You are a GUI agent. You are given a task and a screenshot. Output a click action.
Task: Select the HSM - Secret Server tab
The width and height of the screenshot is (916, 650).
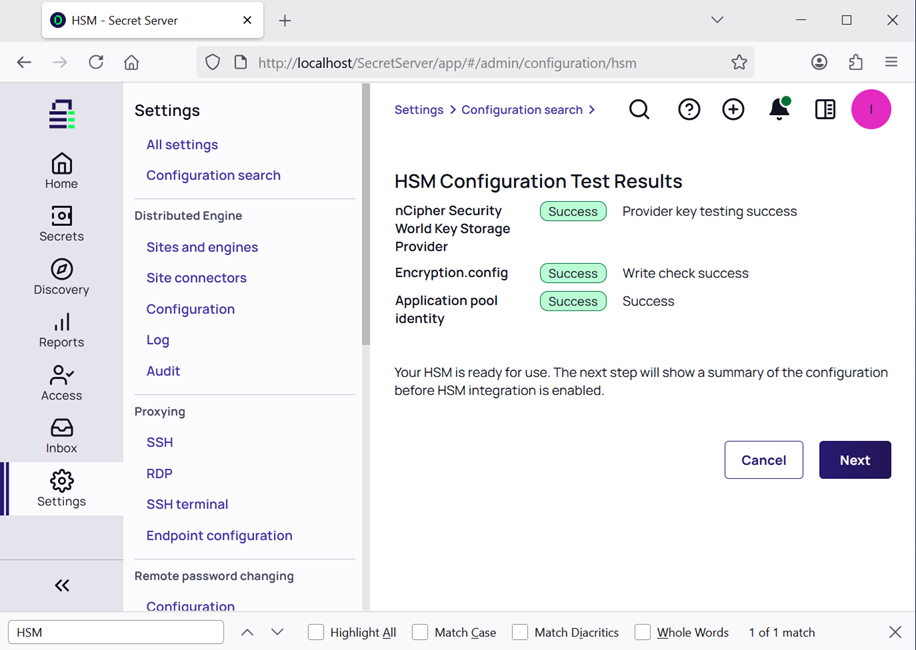click(x=152, y=20)
